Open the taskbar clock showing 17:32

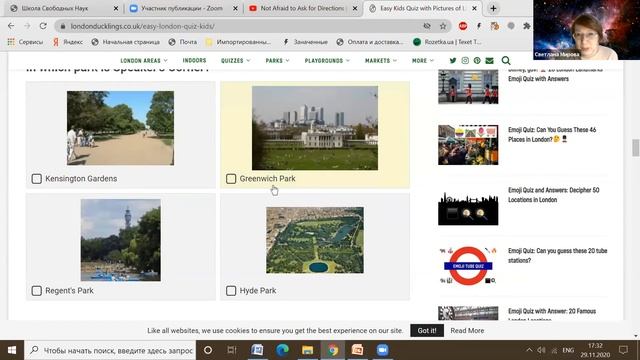click(x=596, y=350)
